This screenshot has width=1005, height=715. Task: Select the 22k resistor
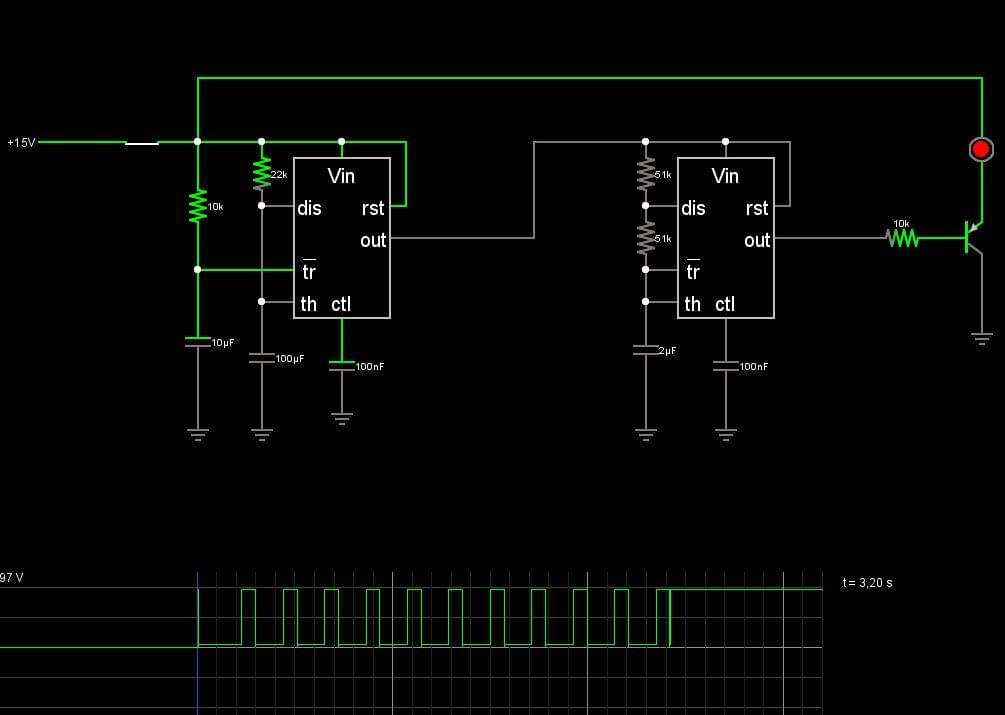[262, 174]
